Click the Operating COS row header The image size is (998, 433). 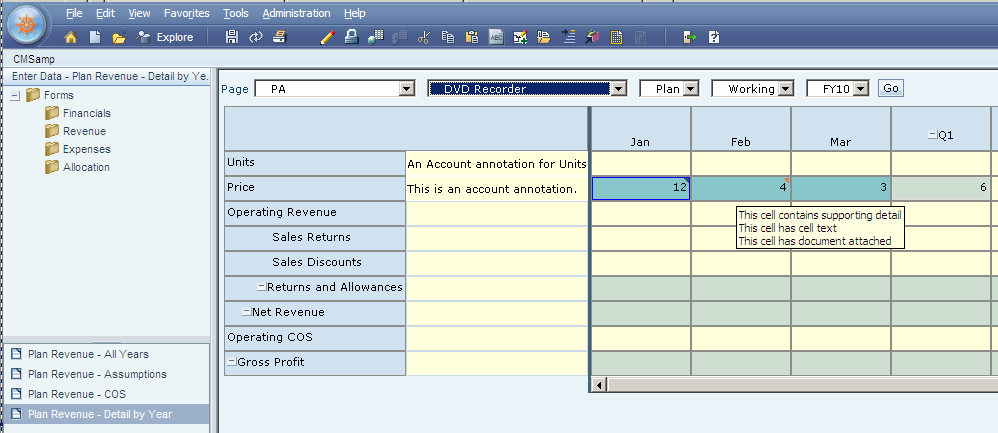315,337
